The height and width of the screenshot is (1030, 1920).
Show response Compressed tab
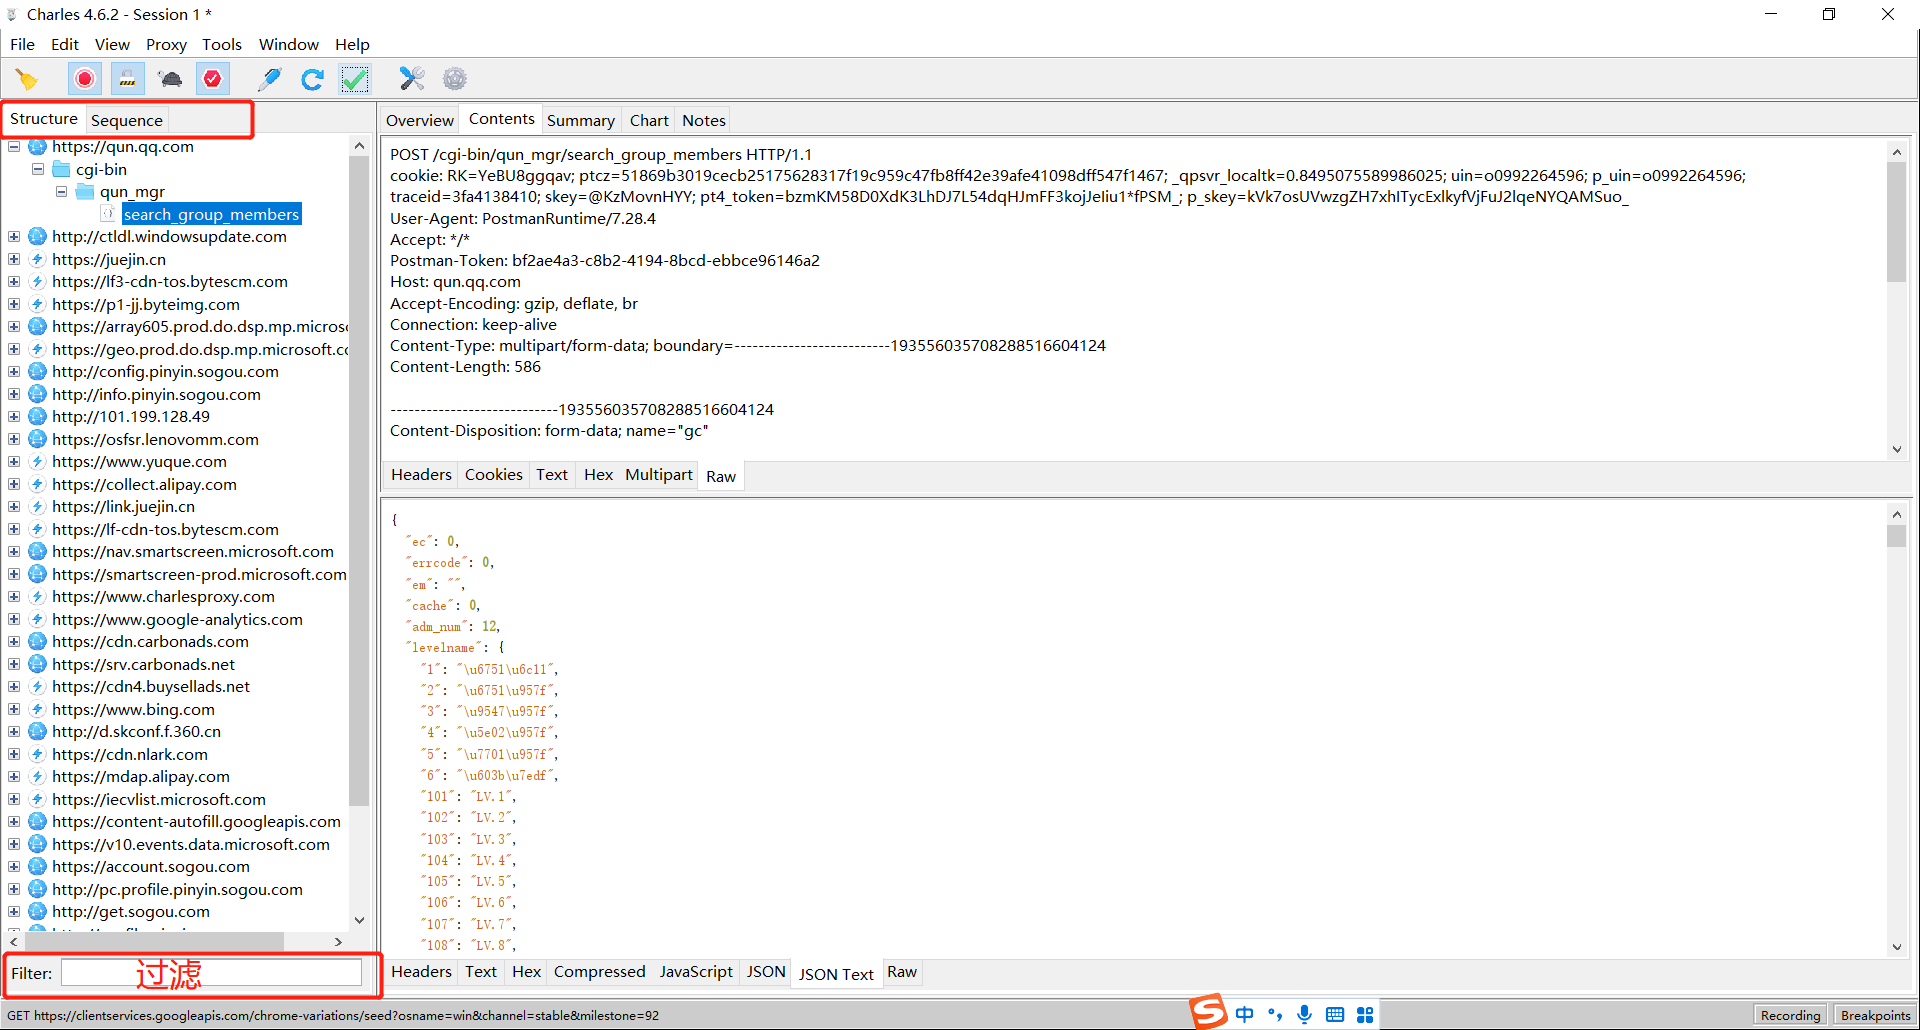(600, 972)
